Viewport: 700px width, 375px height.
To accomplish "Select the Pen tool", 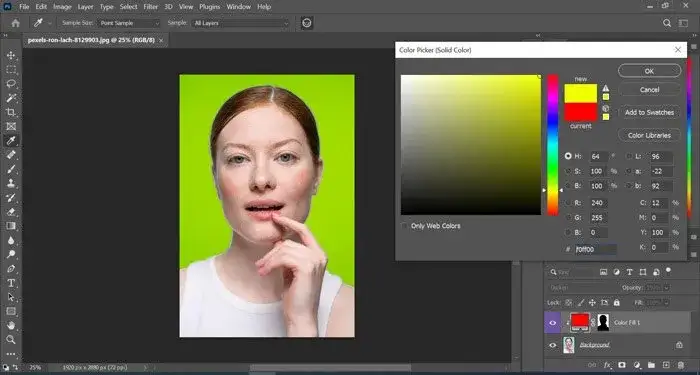I will pos(11,269).
